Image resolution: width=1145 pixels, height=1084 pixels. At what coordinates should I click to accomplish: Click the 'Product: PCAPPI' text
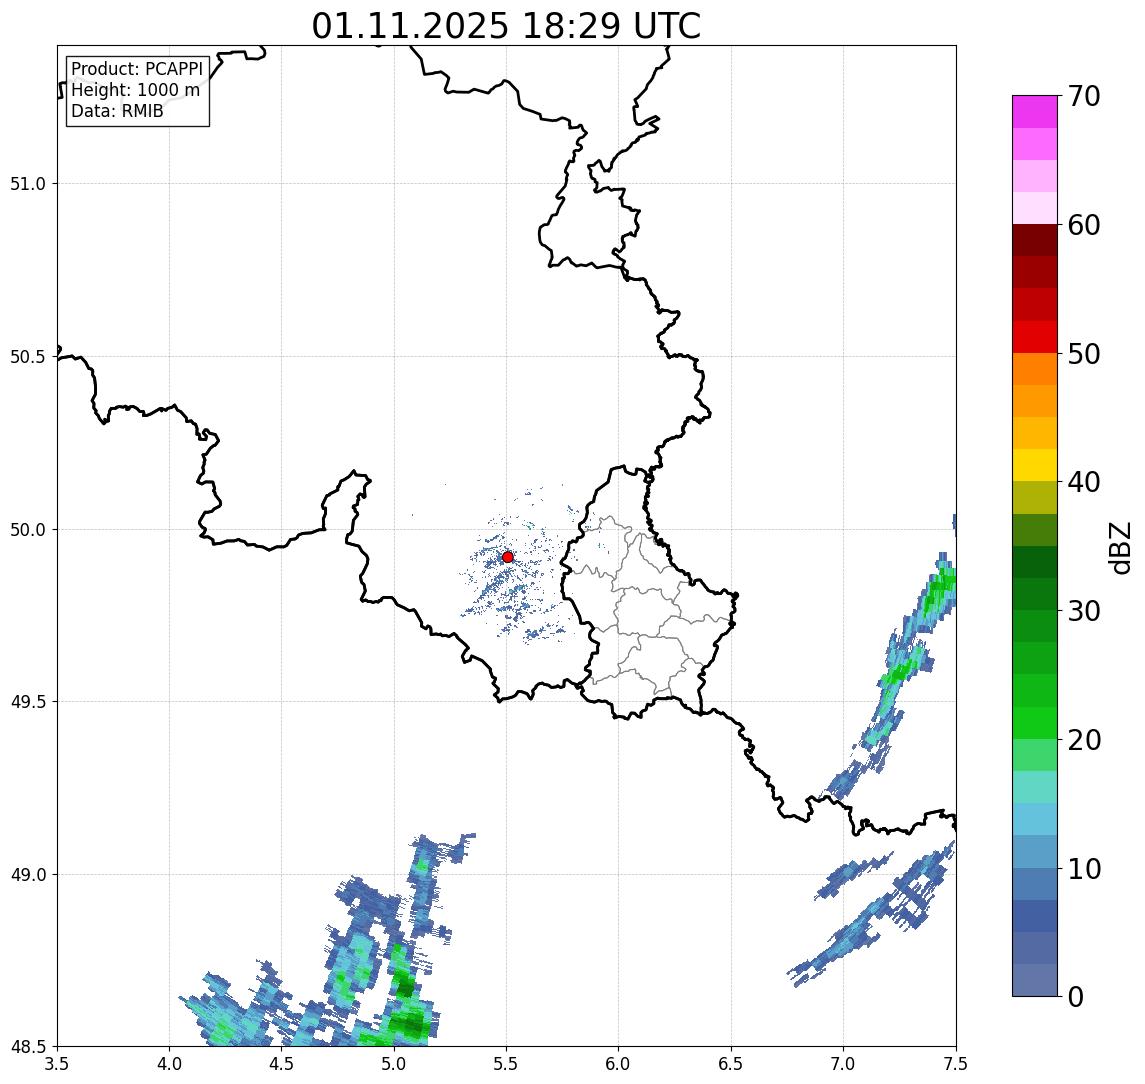(137, 69)
